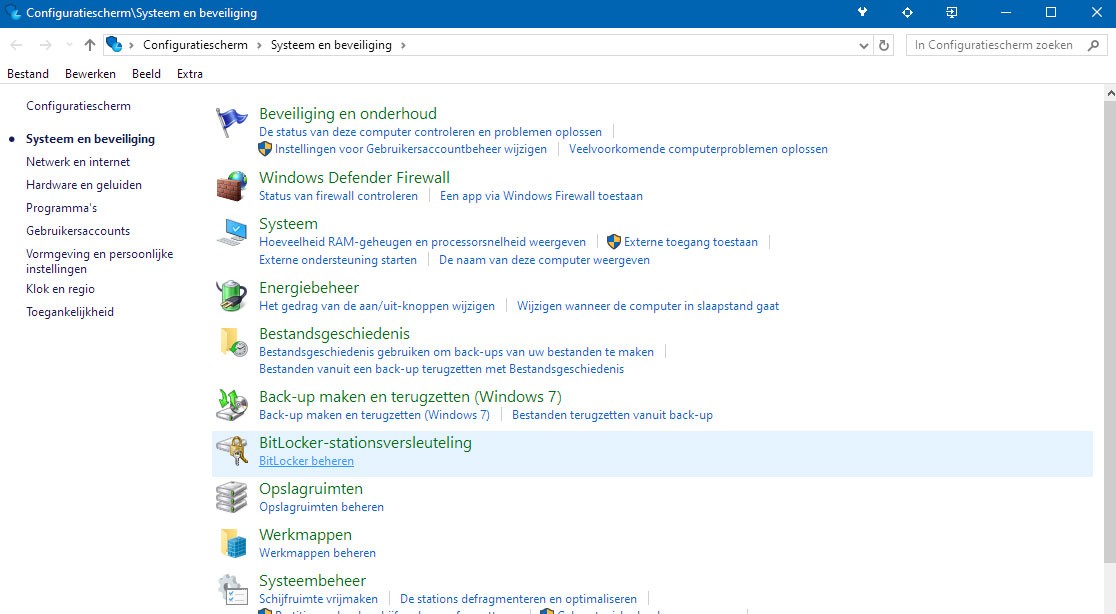
Task: Select Netwerk en internet category
Action: coord(78,162)
